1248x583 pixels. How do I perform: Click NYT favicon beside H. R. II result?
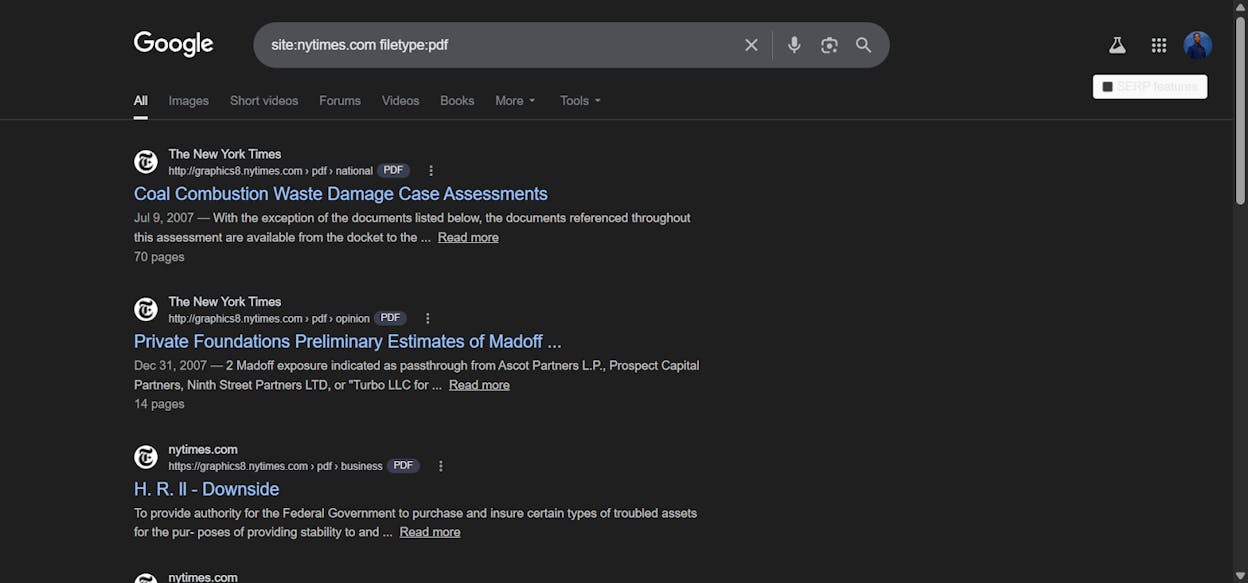(146, 457)
